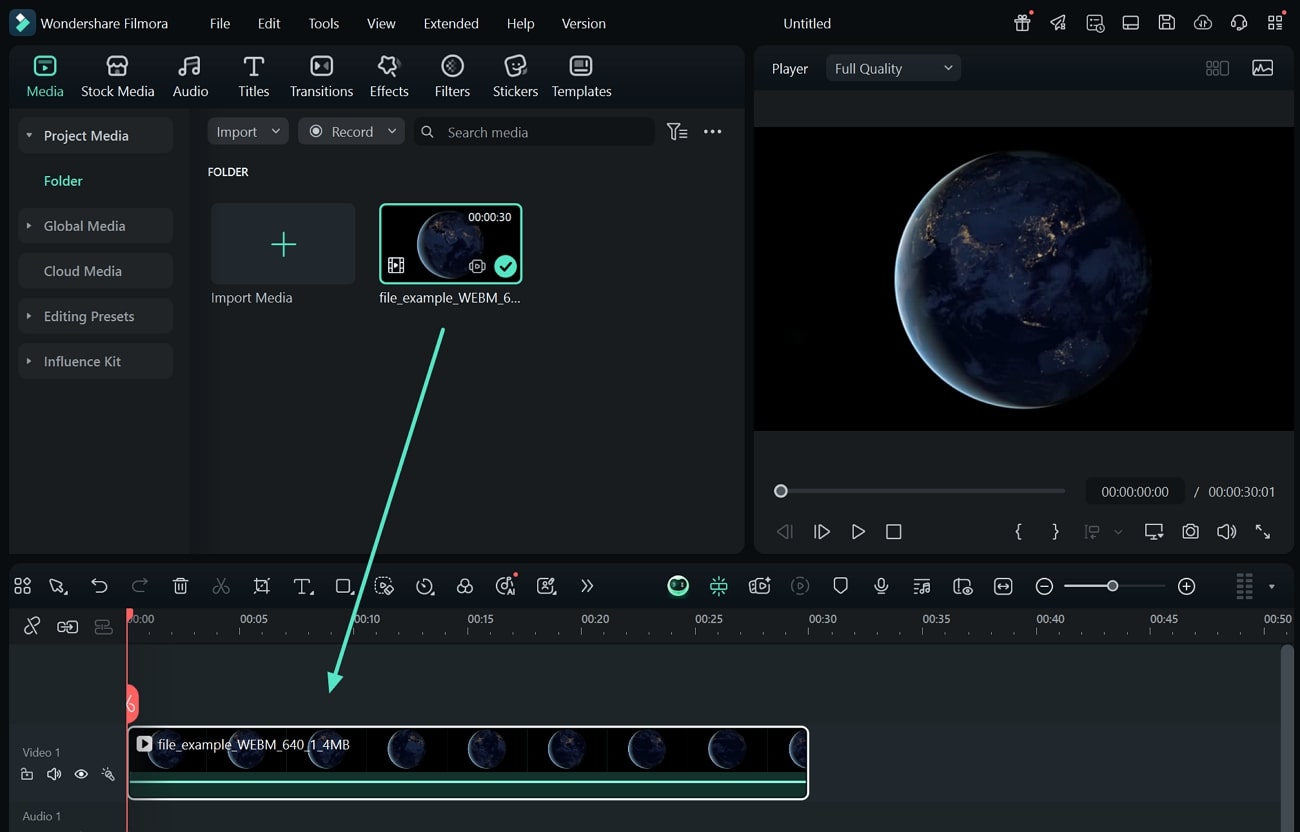
Task: Take a snapshot with camera icon
Action: pos(1190,532)
